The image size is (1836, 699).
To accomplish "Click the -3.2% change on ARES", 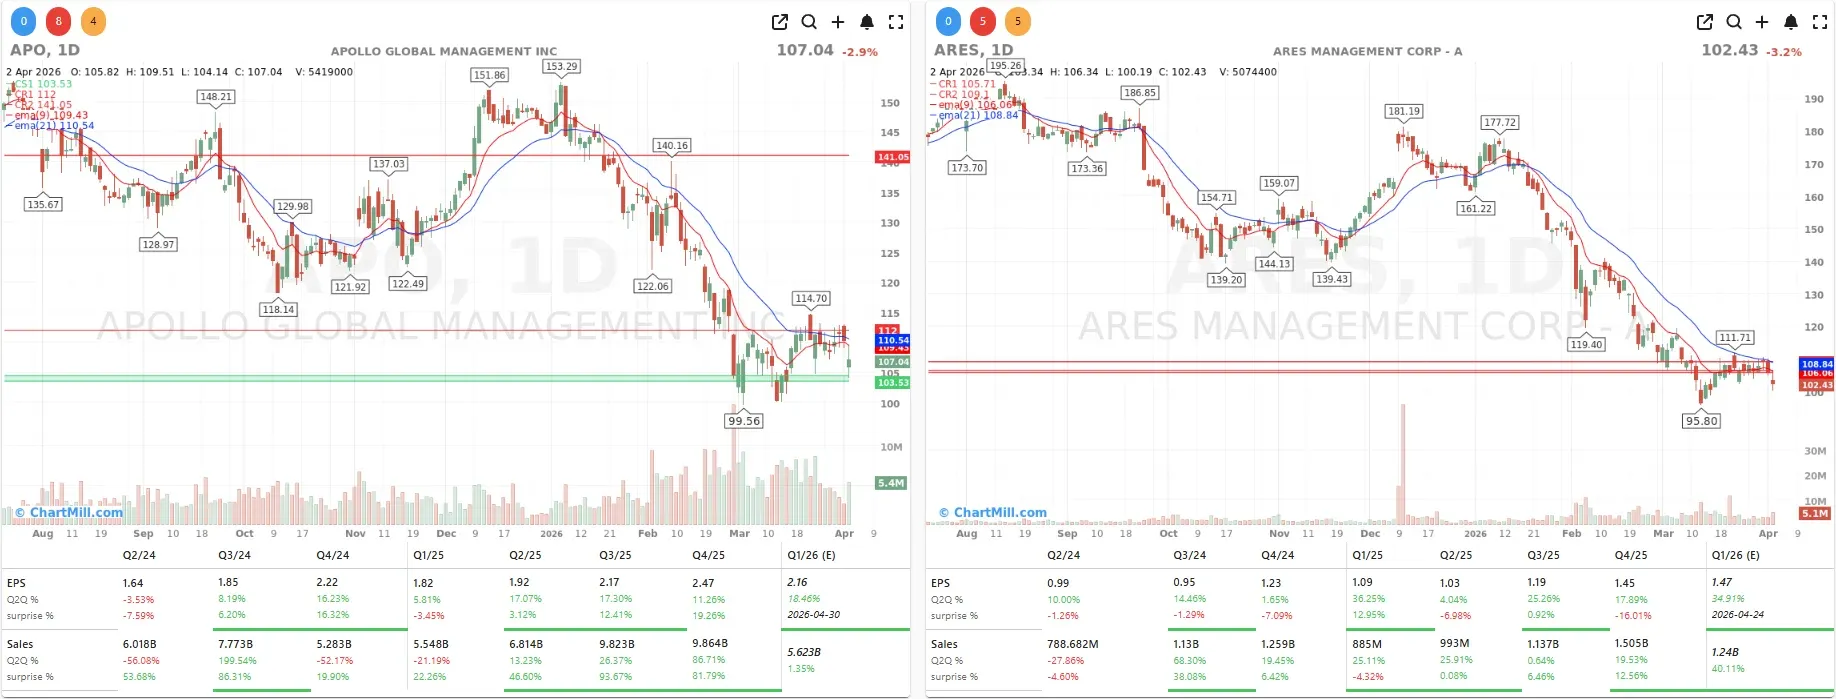I will (x=1784, y=52).
